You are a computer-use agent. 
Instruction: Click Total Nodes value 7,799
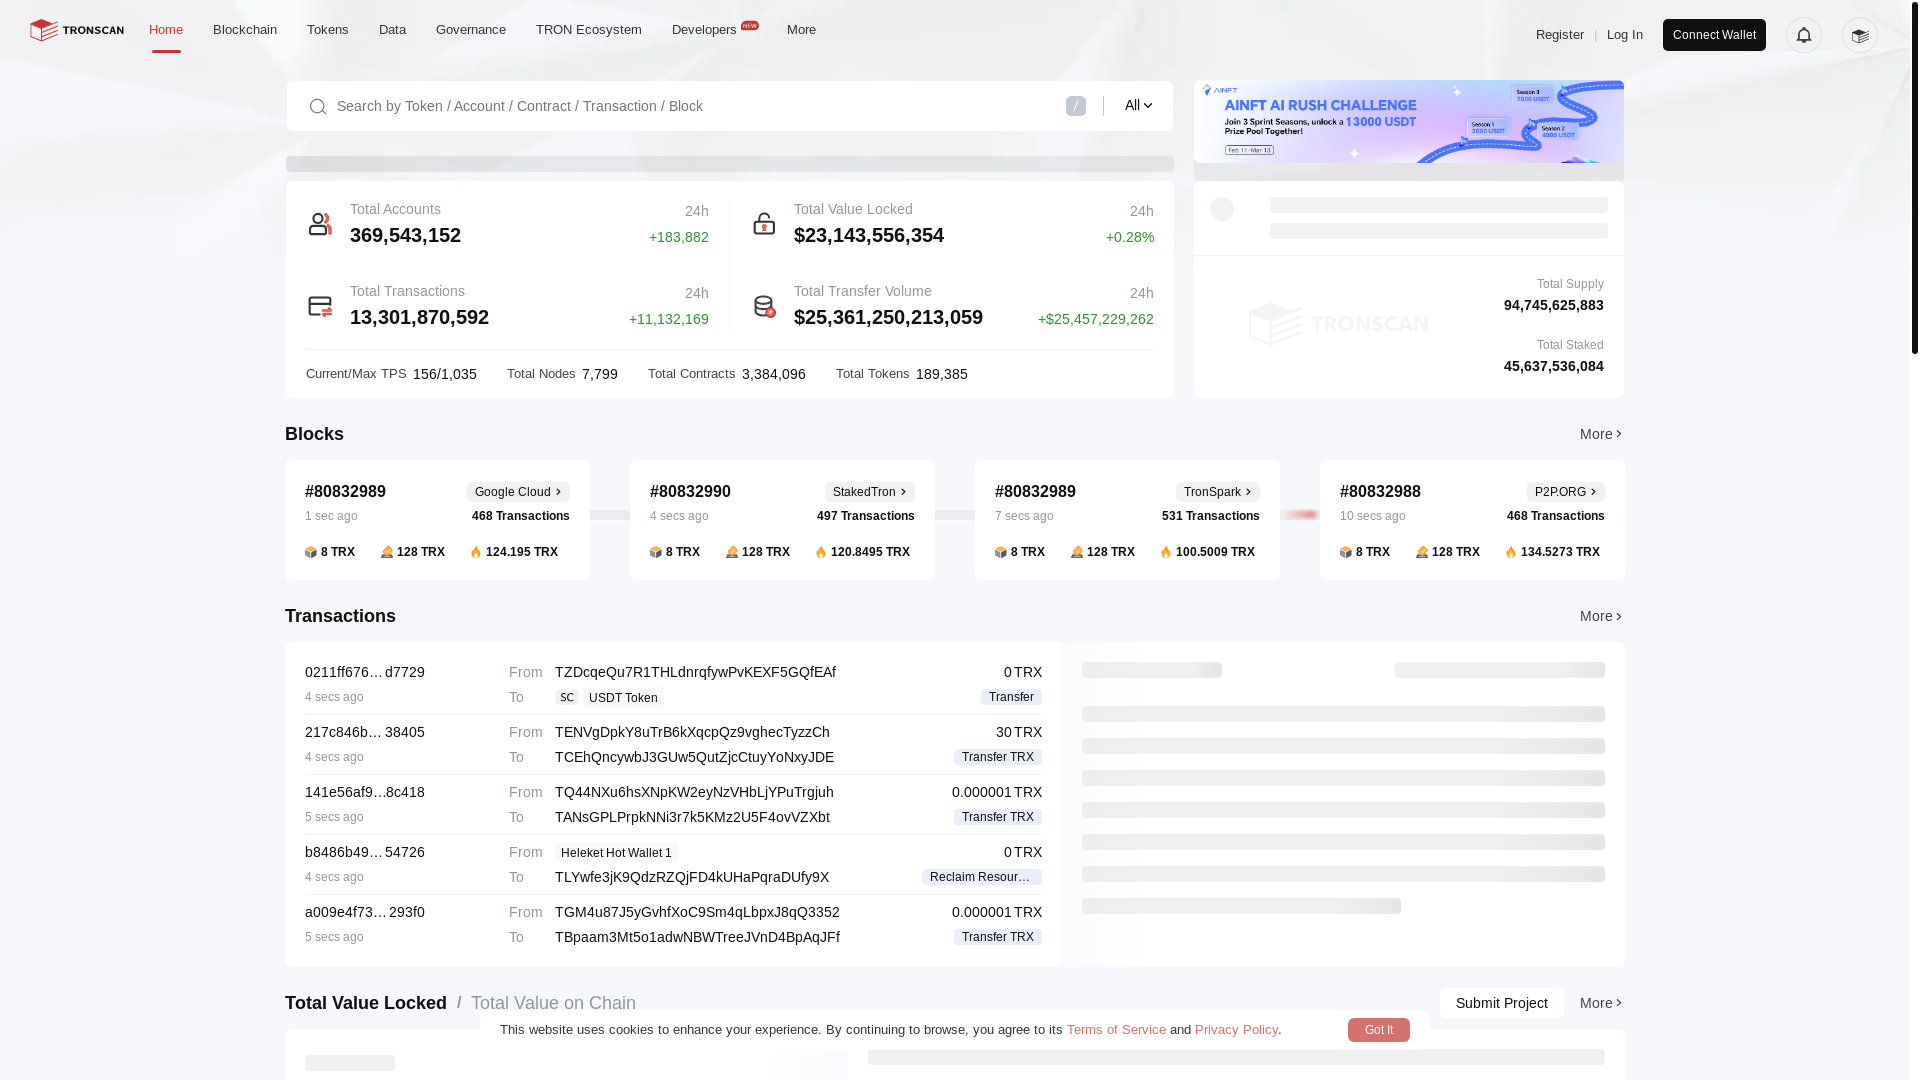pos(600,374)
